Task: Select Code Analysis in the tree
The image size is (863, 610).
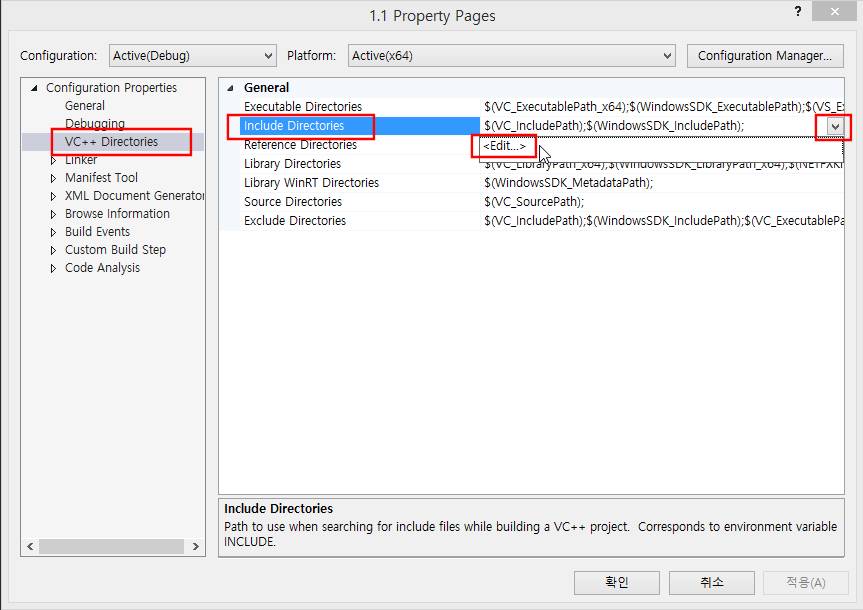Action: 102,268
